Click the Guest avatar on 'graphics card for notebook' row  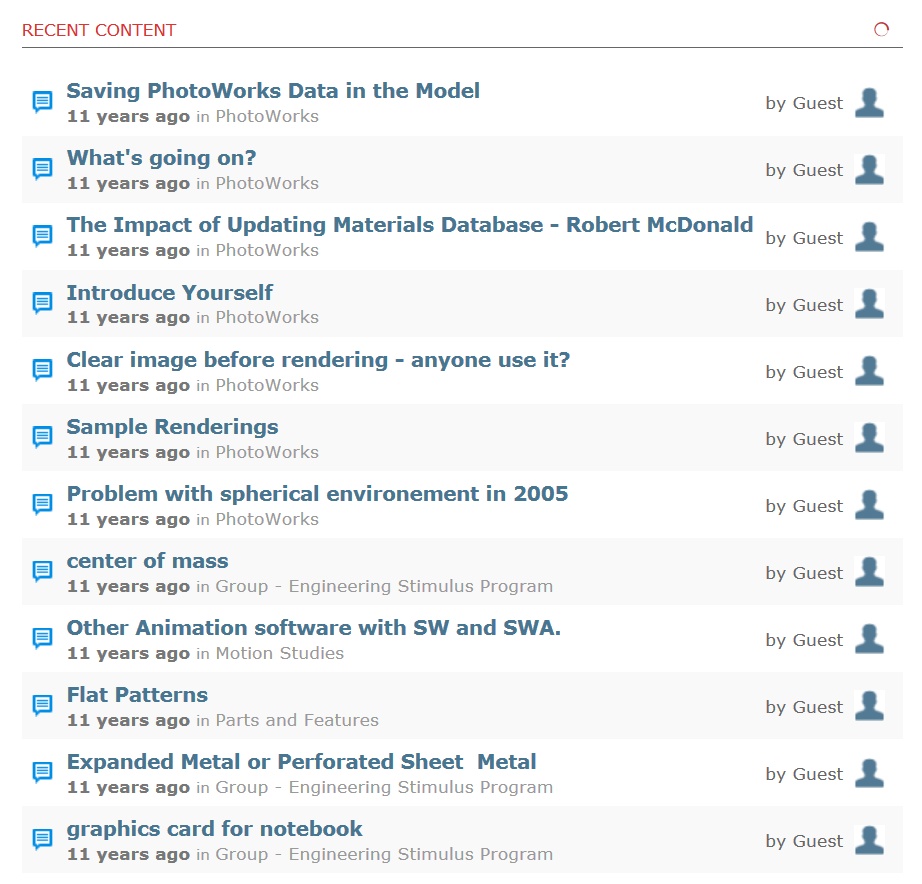(869, 840)
